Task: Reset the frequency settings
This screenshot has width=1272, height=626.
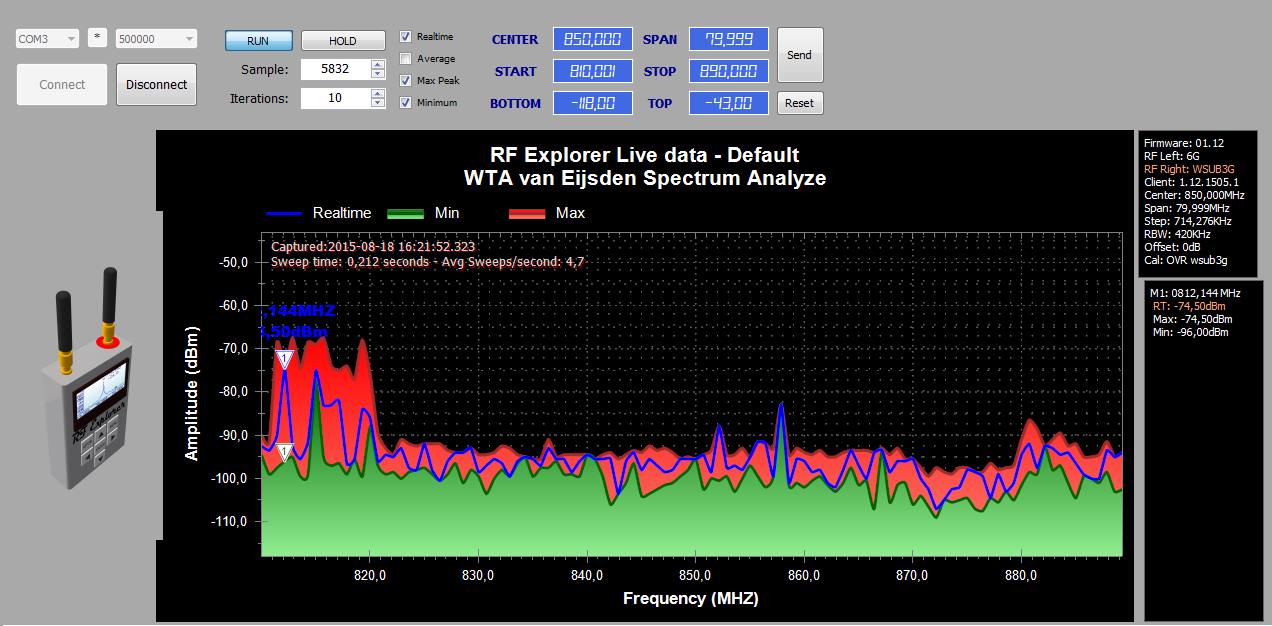Action: click(x=800, y=103)
